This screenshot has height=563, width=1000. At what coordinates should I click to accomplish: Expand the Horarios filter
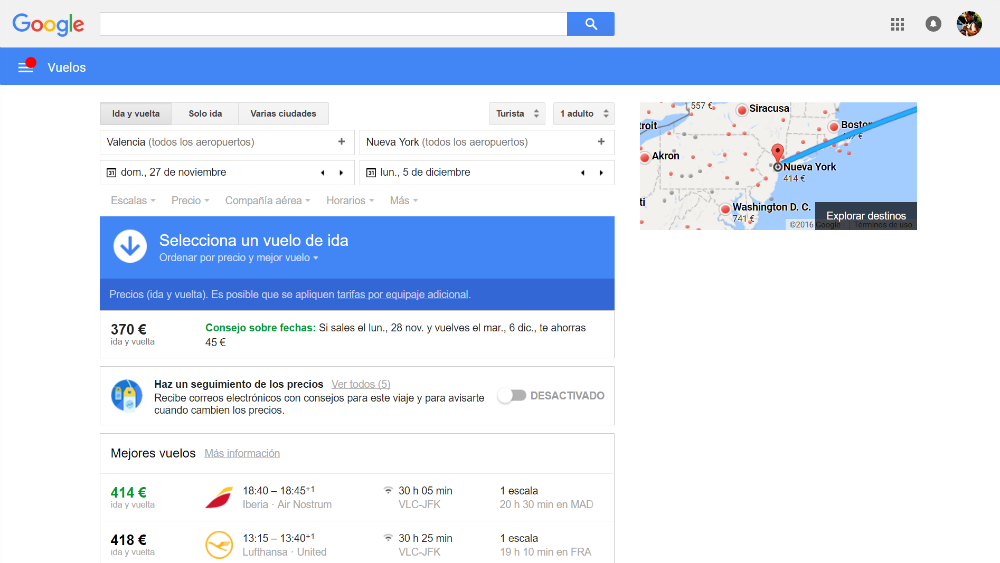(x=349, y=200)
